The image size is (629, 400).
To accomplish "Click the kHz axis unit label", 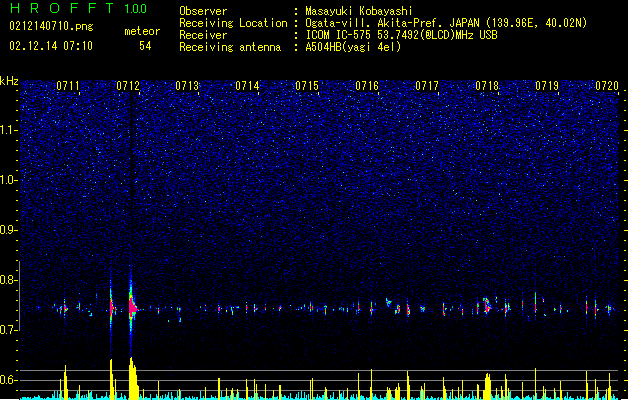I will [9, 81].
